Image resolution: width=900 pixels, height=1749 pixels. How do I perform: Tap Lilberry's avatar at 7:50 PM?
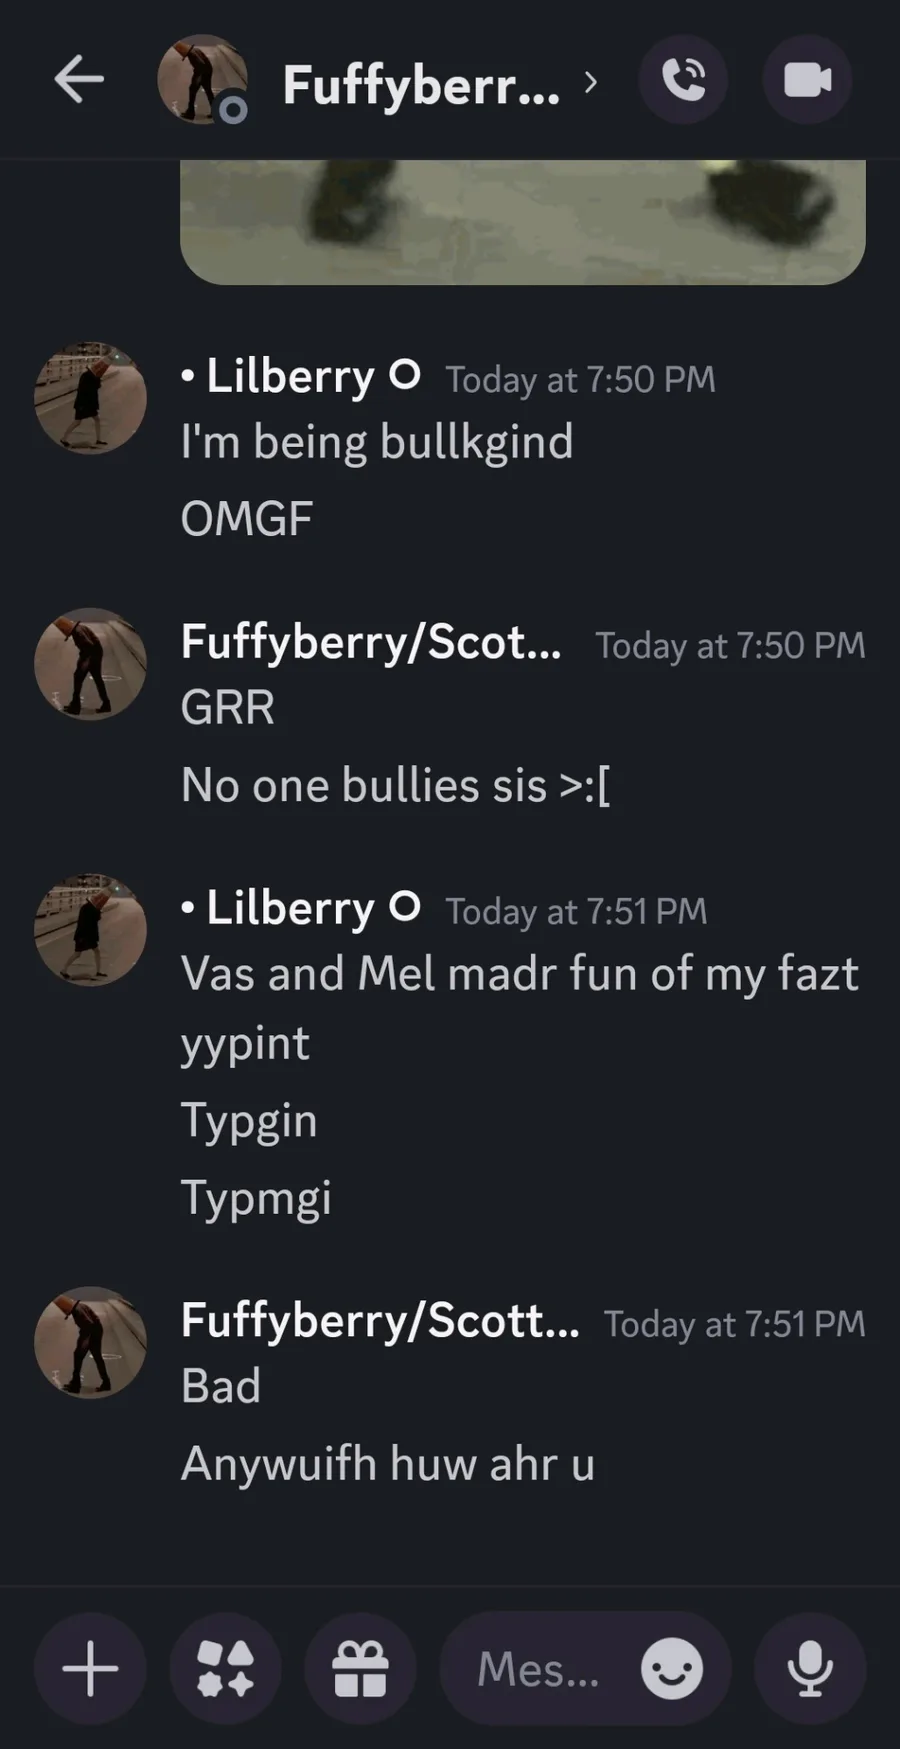coord(90,398)
